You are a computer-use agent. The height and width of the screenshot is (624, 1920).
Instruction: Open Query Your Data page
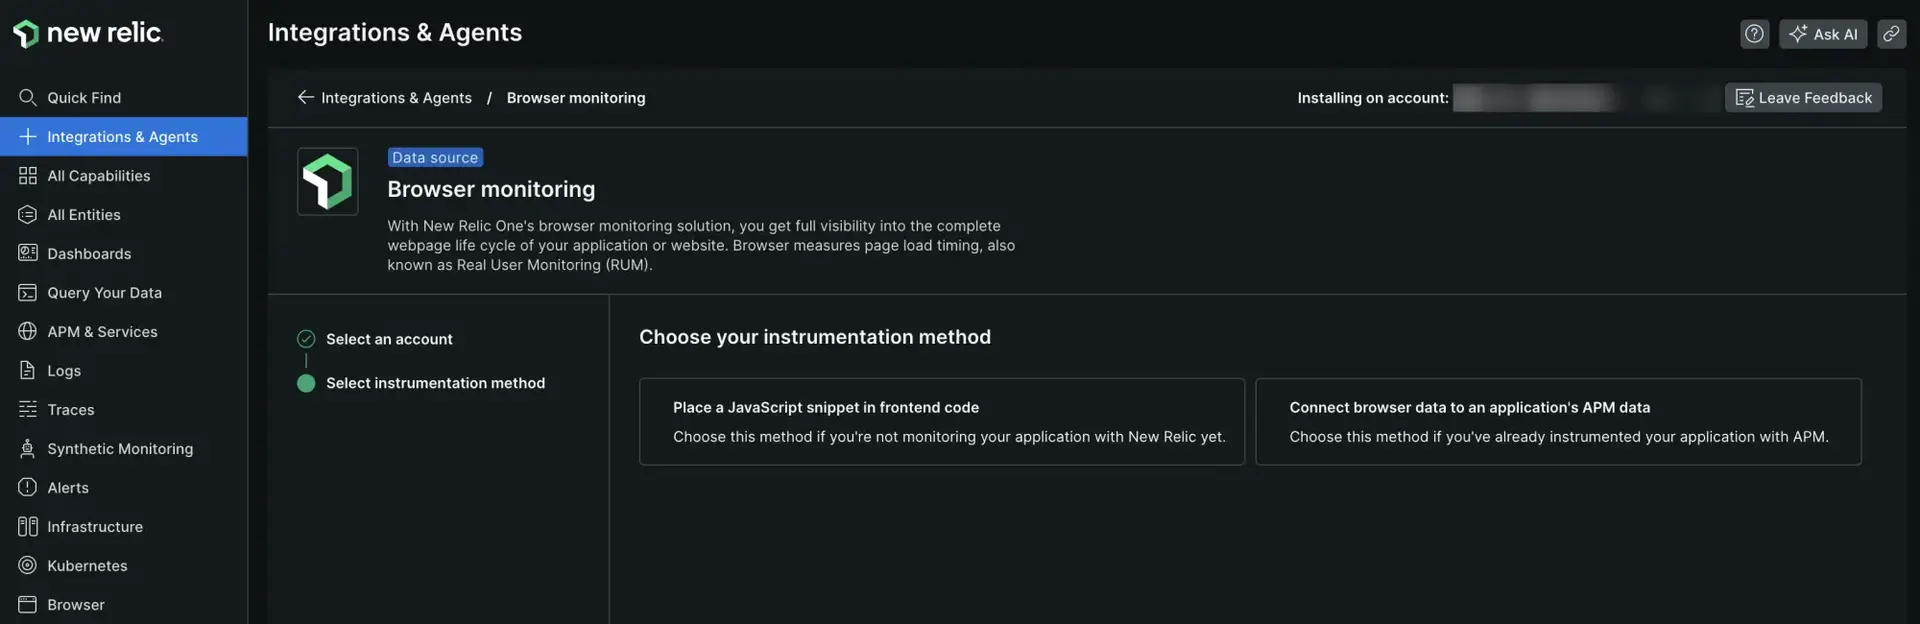(x=104, y=292)
